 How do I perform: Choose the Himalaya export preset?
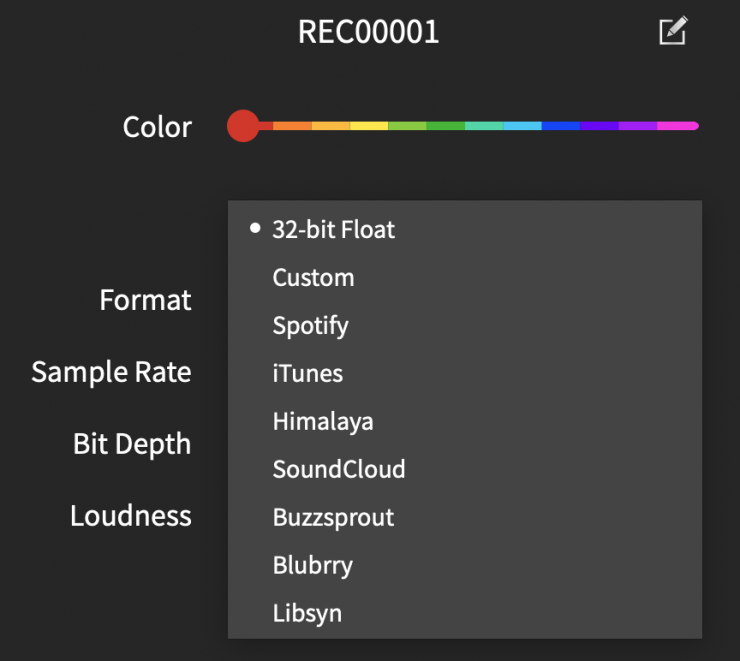323,422
